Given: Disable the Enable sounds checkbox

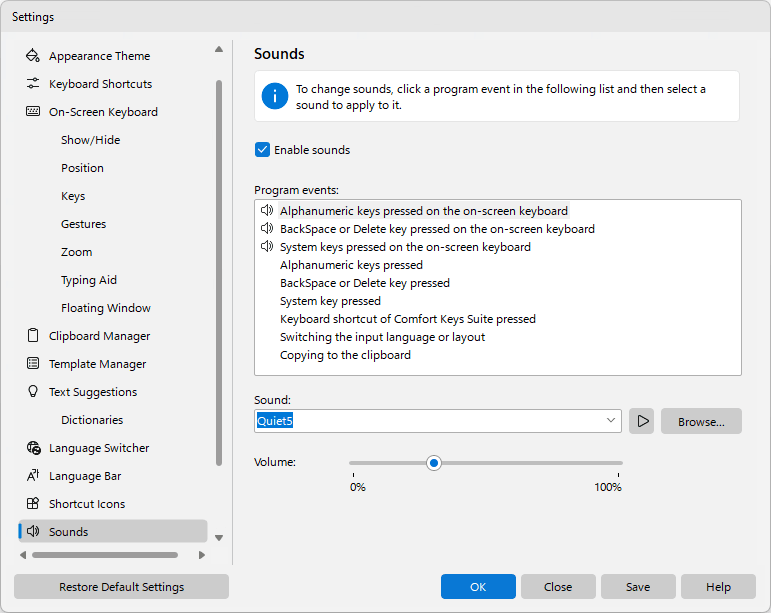Looking at the screenshot, I should point(262,150).
